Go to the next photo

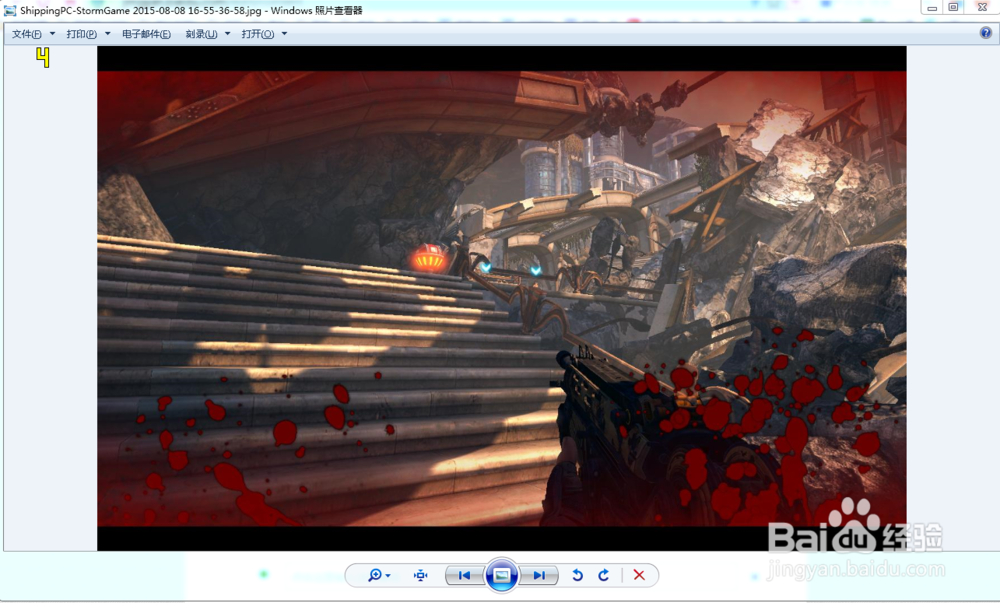(x=539, y=576)
